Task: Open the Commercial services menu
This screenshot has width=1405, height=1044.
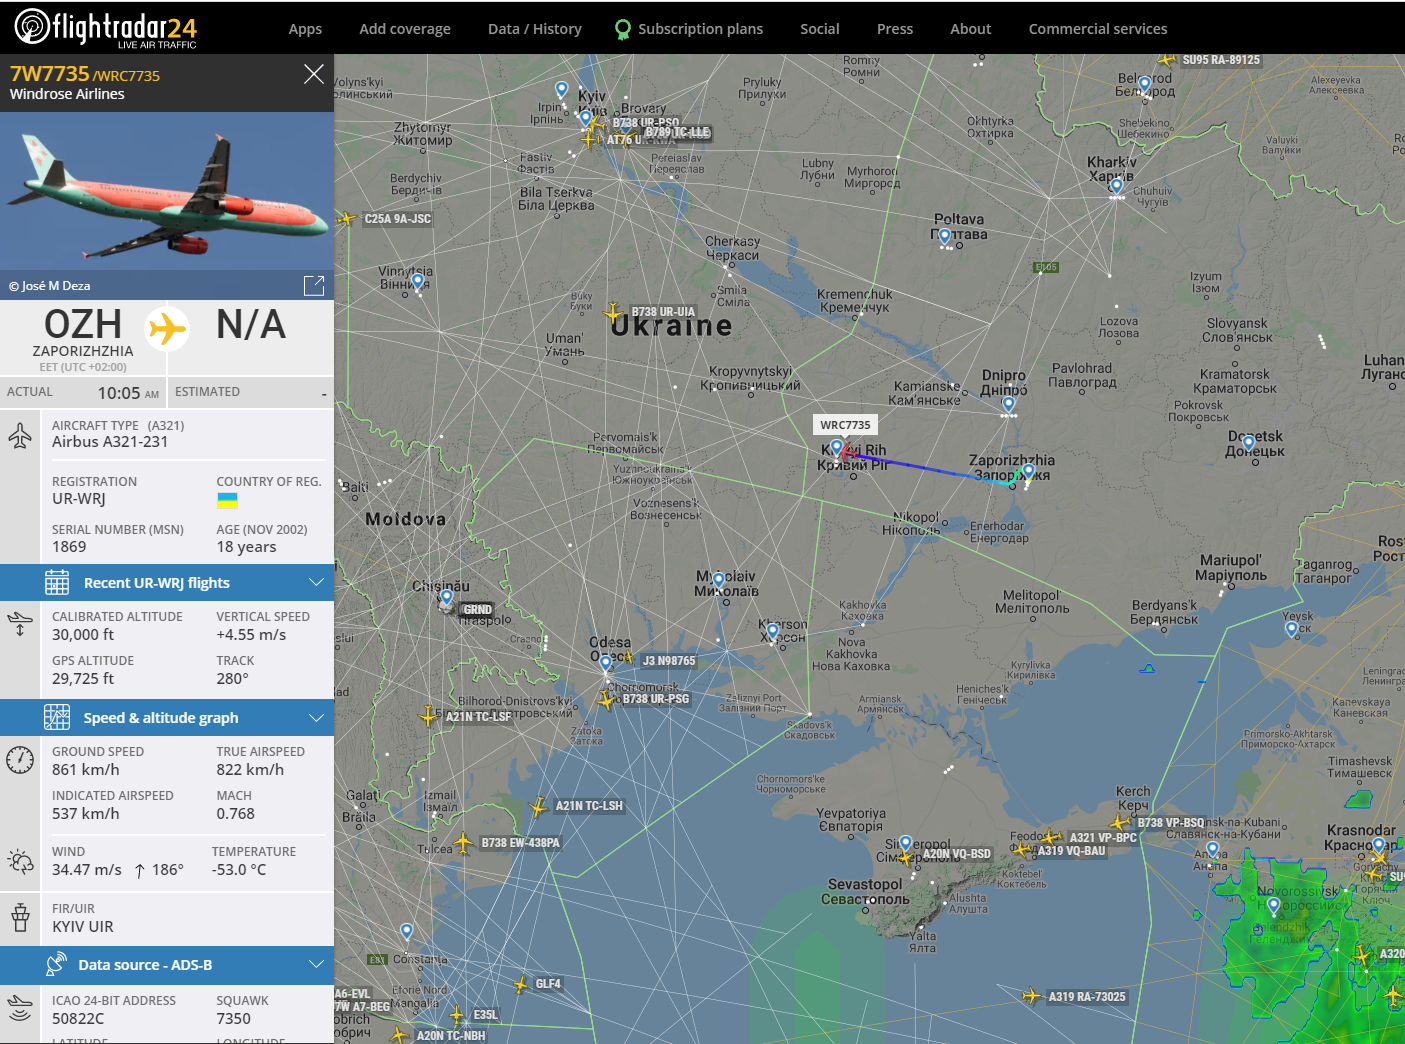Action: click(1098, 29)
